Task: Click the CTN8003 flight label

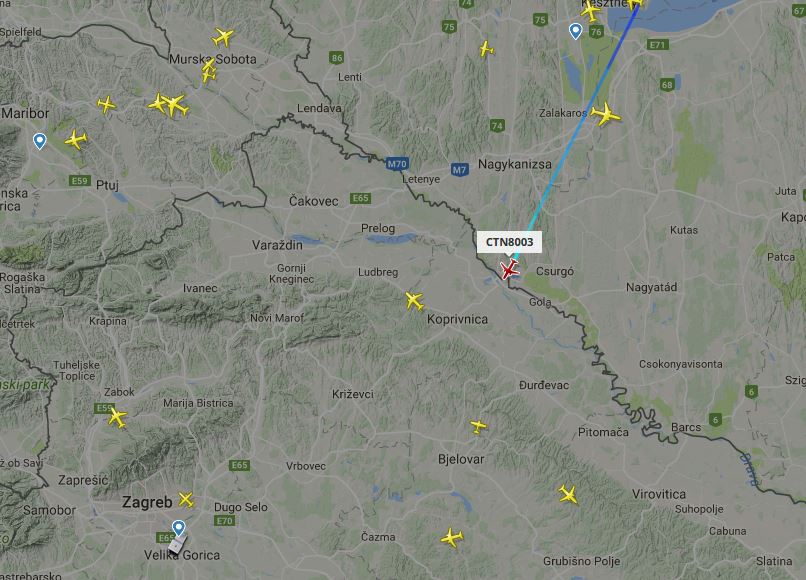Action: point(509,242)
